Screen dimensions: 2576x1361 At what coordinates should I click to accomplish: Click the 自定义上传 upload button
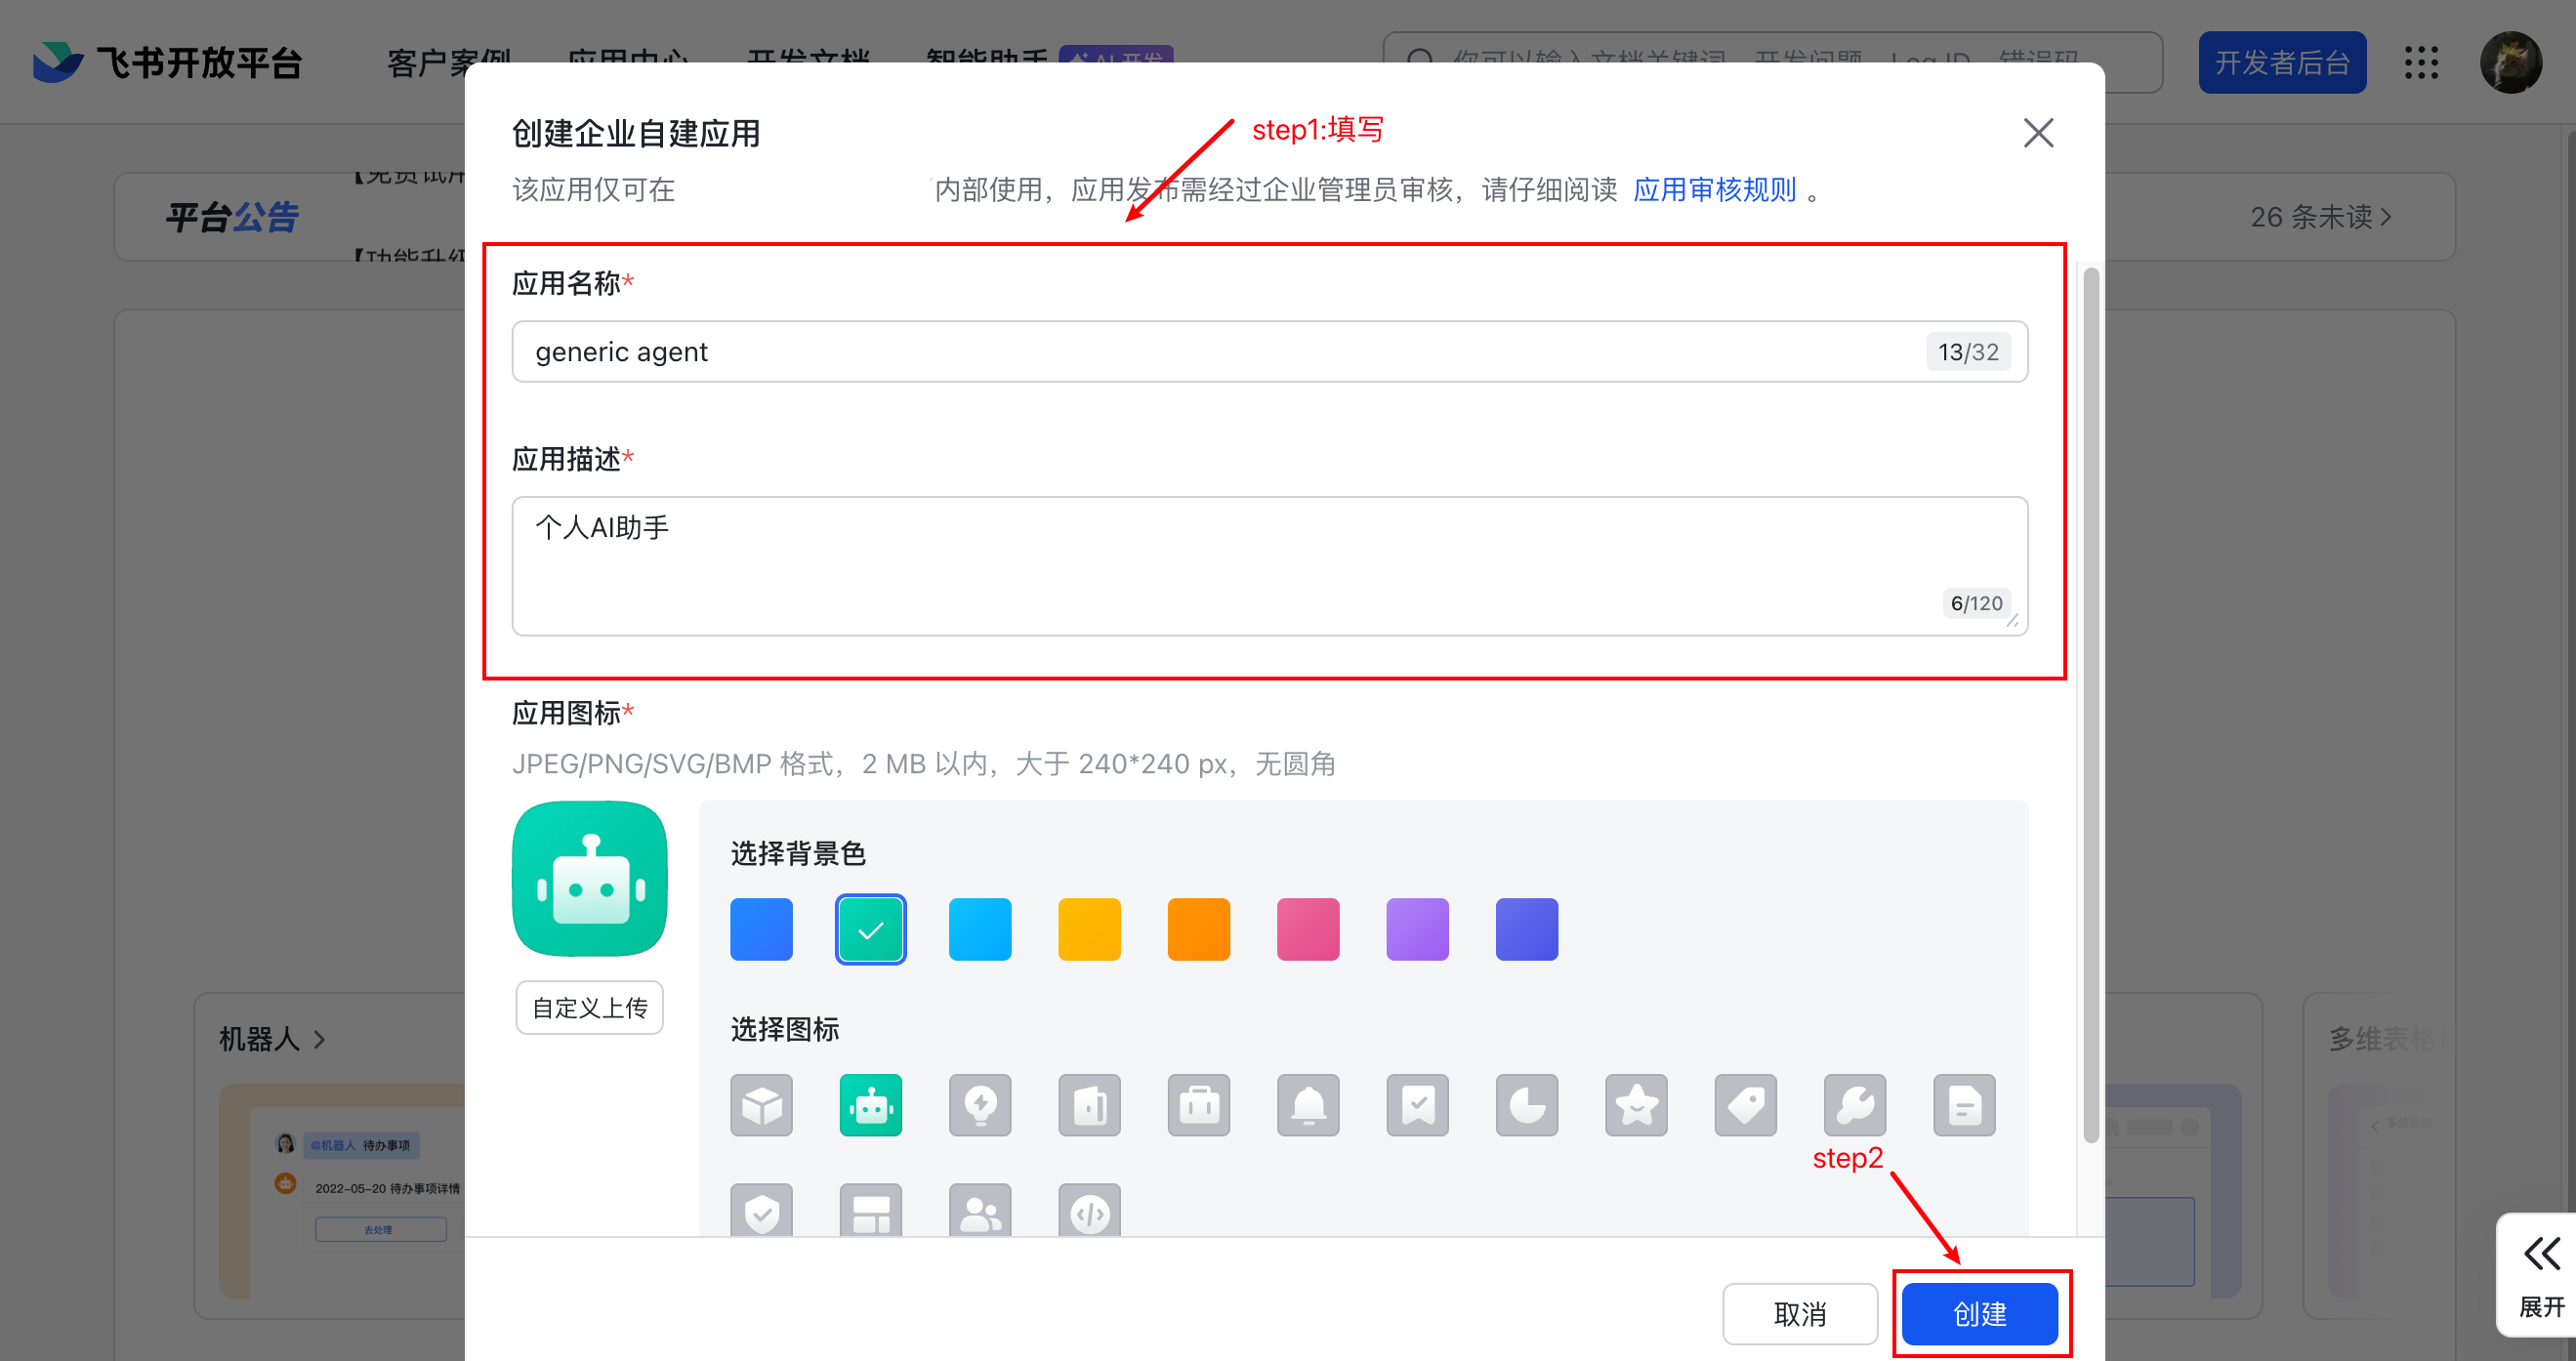[589, 1007]
